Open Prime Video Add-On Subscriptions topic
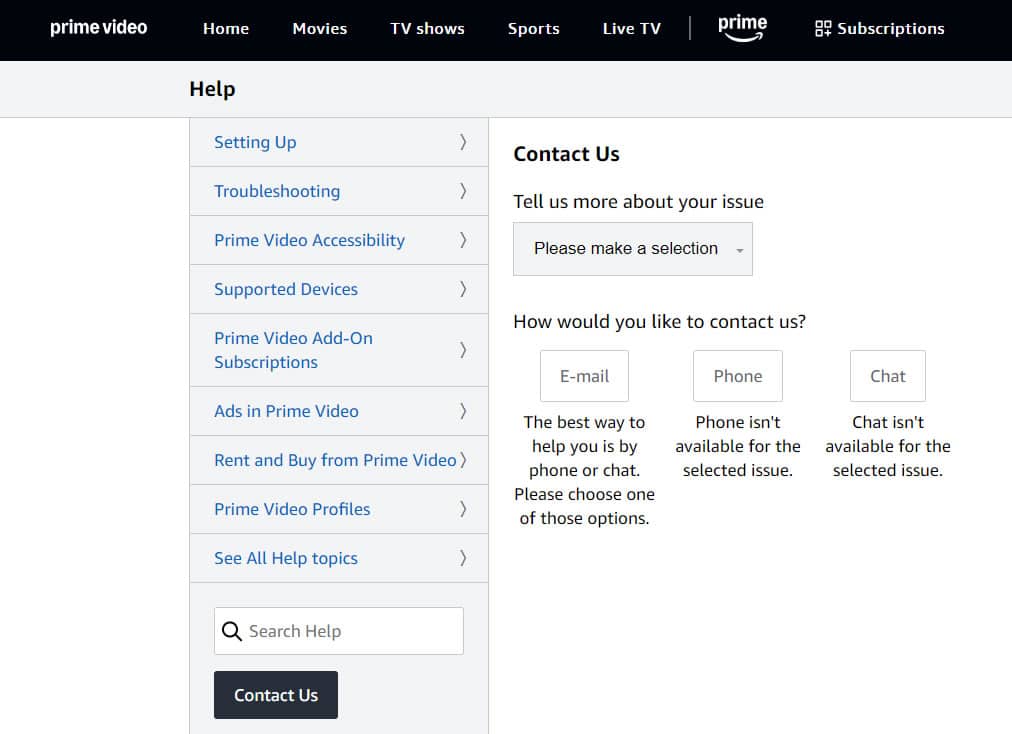Image resolution: width=1012 pixels, height=734 pixels. pyautogui.click(x=339, y=350)
